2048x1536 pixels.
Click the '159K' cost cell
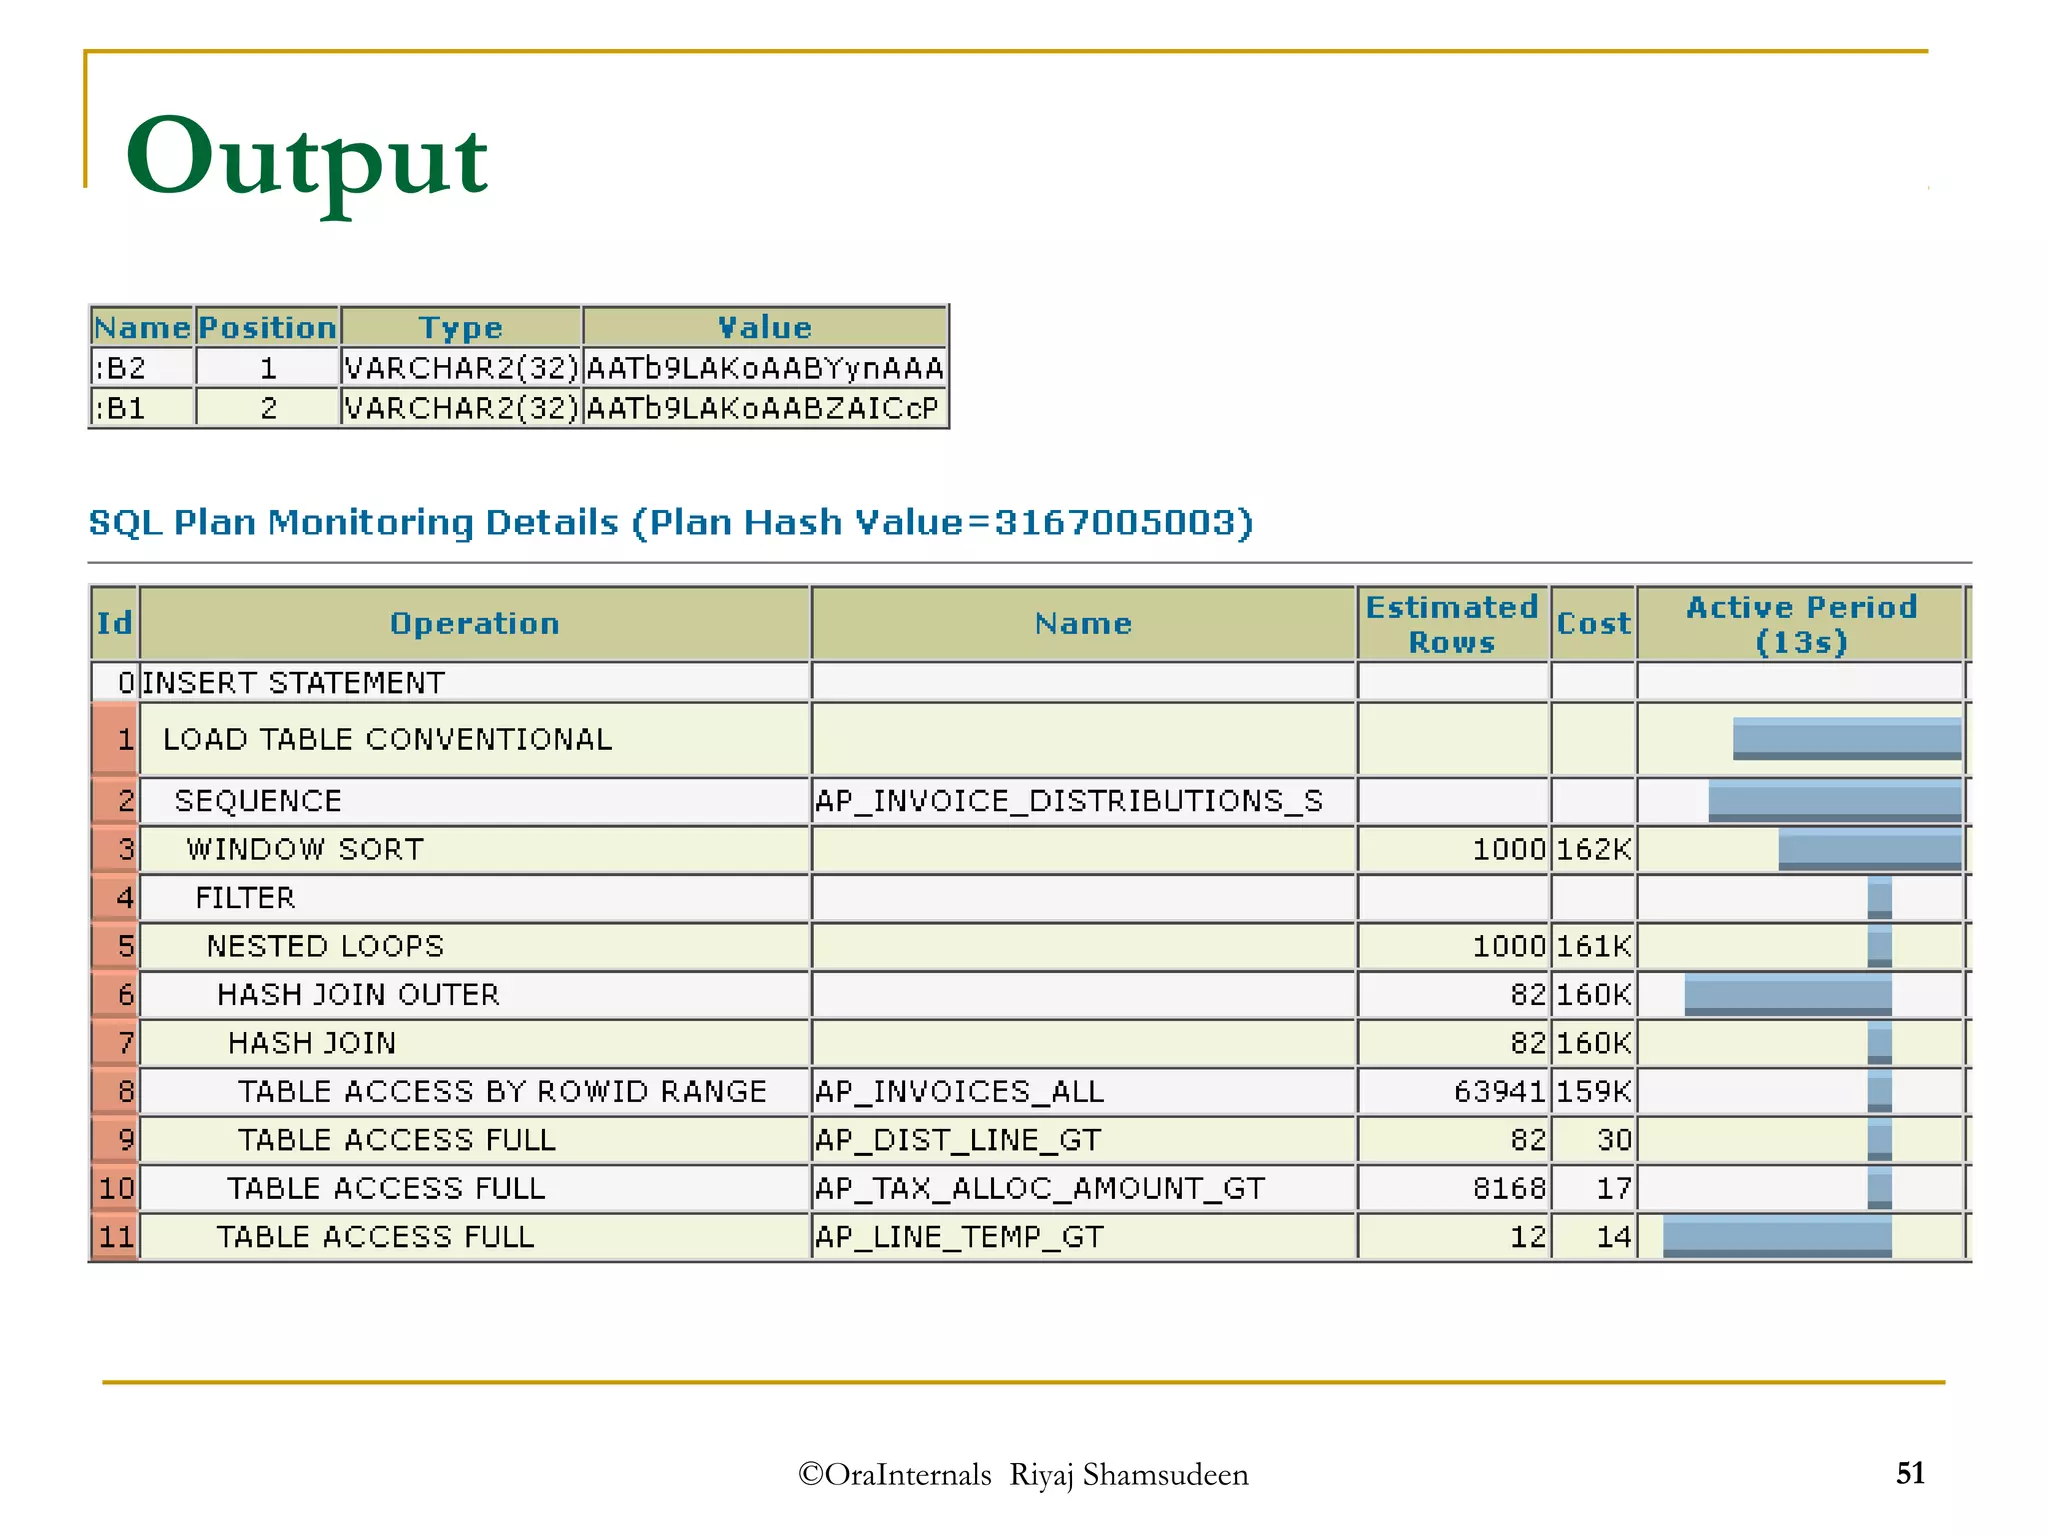click(1593, 1091)
